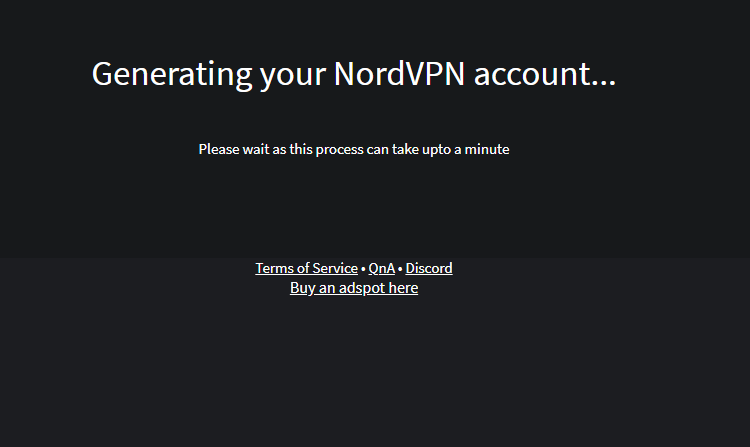
Task: Click the word Service in the Terms link
Action: (x=334, y=268)
